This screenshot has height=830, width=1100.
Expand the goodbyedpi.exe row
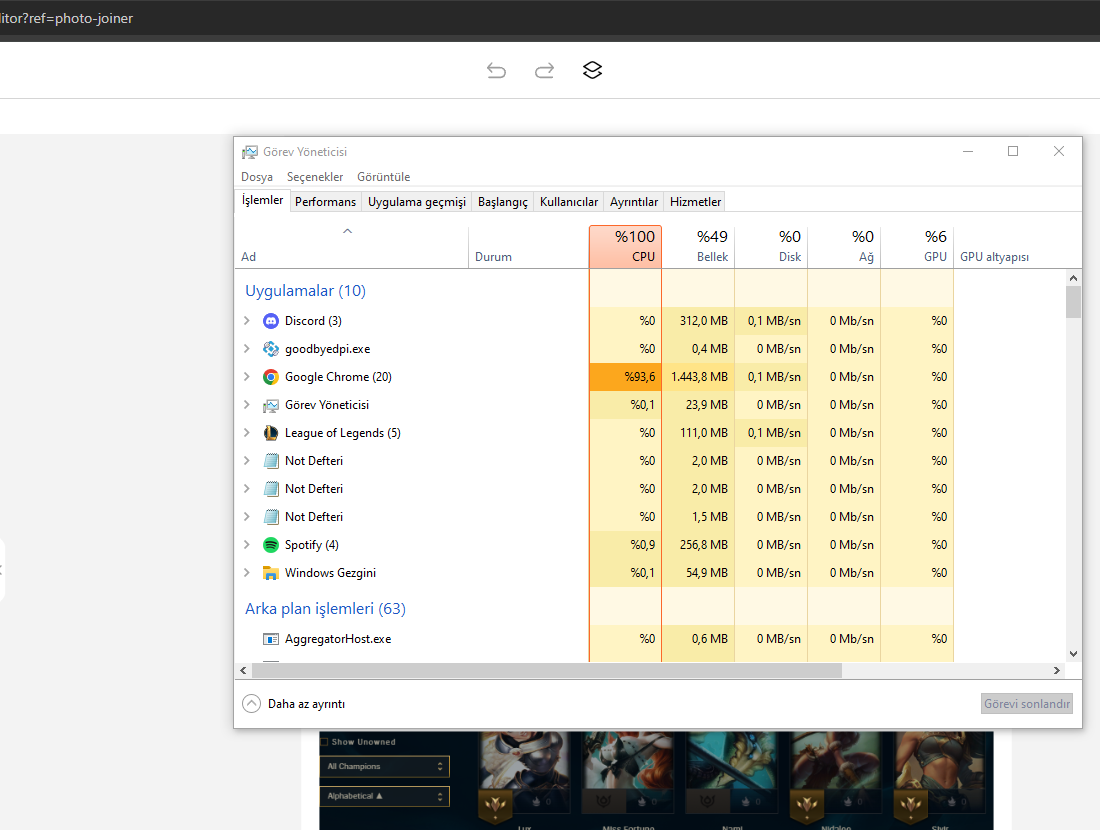[246, 349]
